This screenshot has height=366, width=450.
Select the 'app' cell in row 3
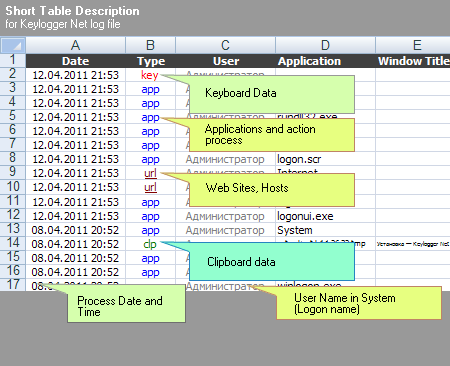point(151,89)
